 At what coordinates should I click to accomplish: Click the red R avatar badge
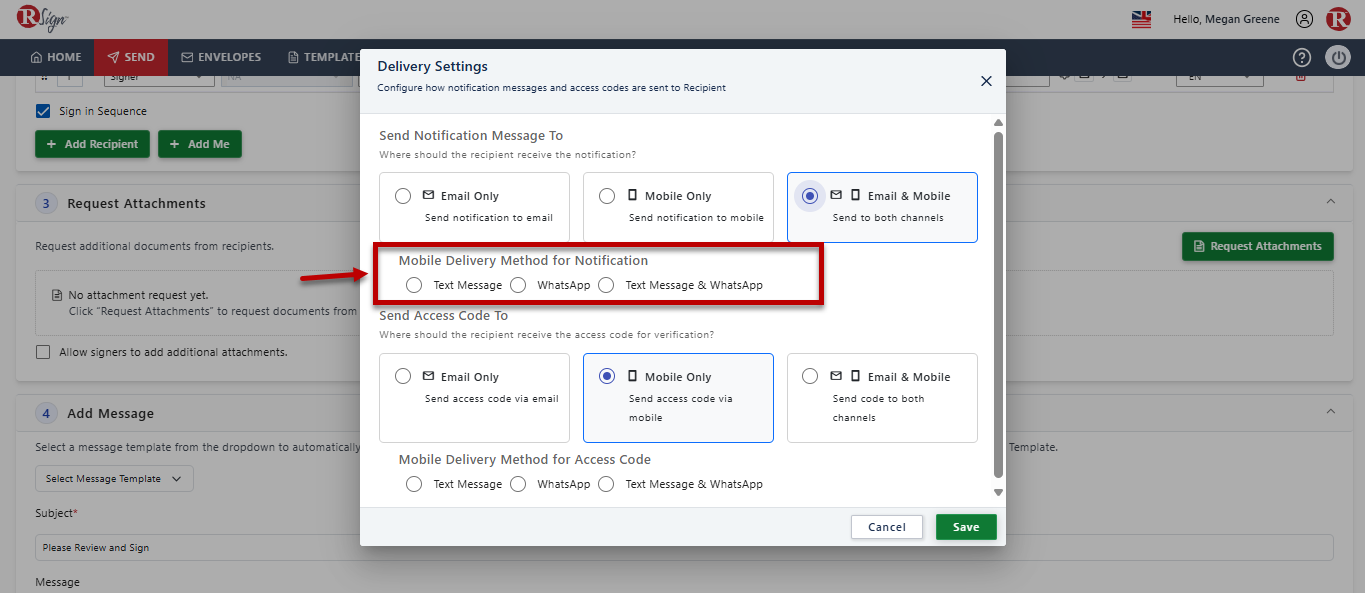coord(1338,19)
